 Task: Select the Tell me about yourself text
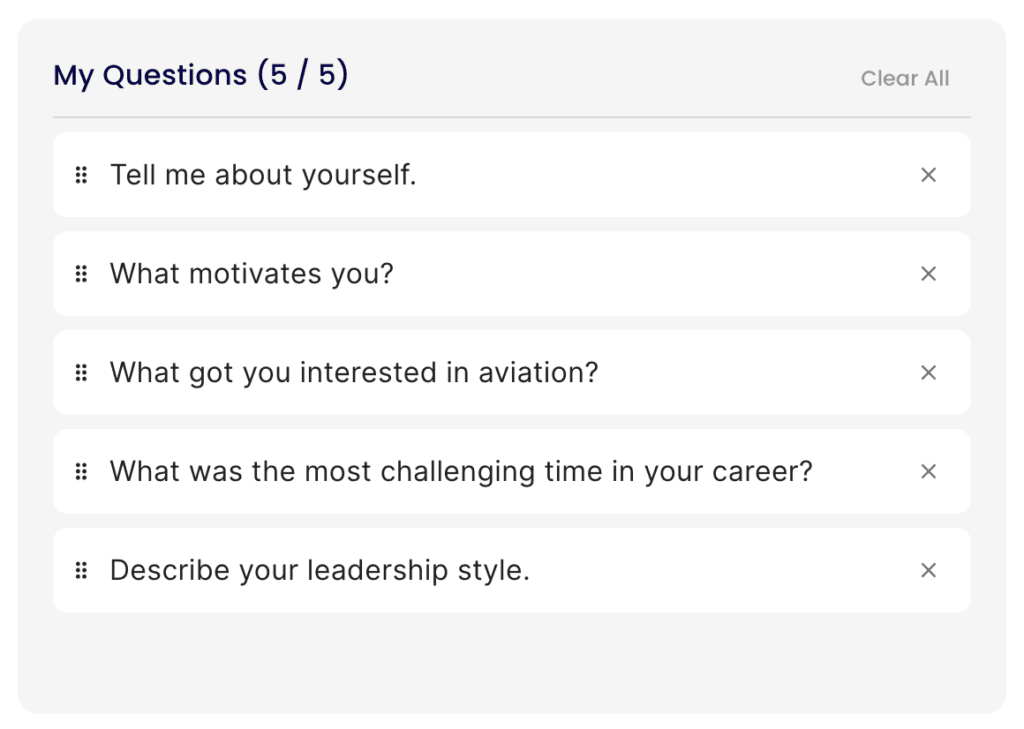(x=263, y=175)
